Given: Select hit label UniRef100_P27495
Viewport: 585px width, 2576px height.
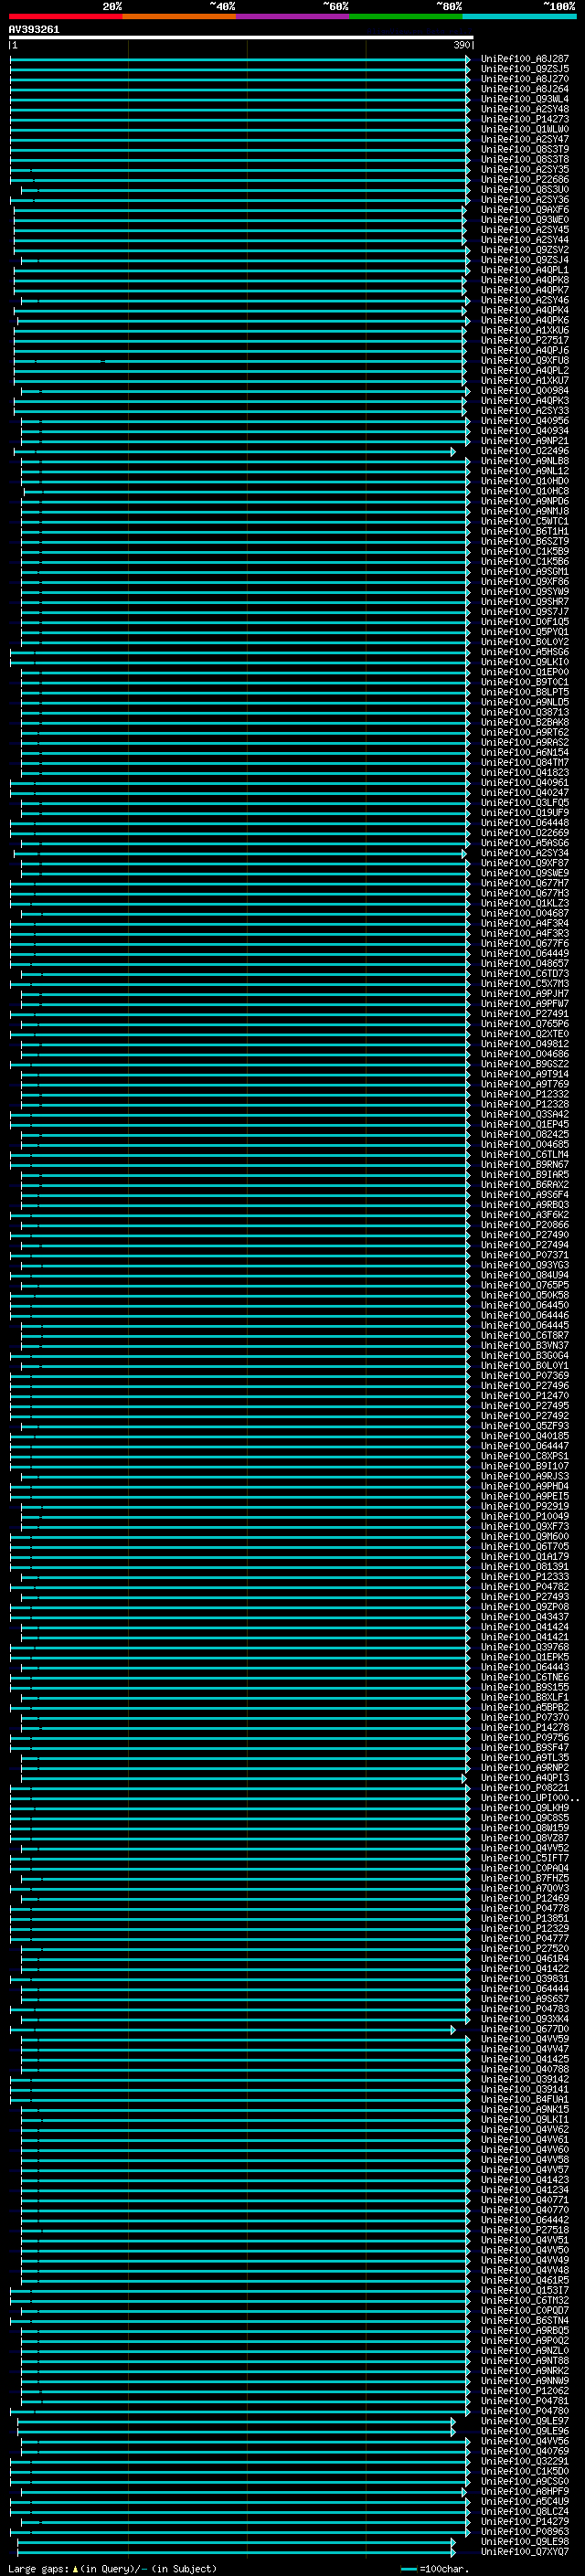Looking at the screenshot, I should point(525,1406).
